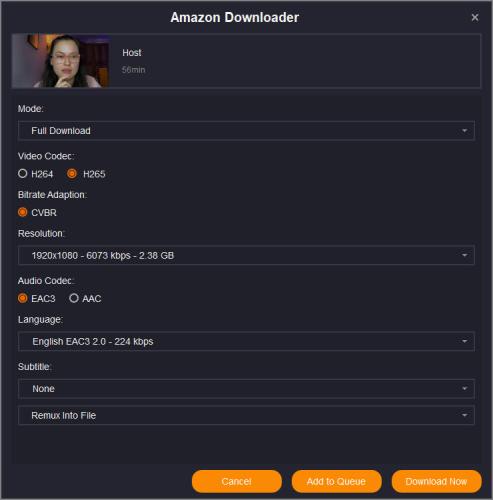
Task: Open the Language audio track dropdown
Action: coord(246,341)
